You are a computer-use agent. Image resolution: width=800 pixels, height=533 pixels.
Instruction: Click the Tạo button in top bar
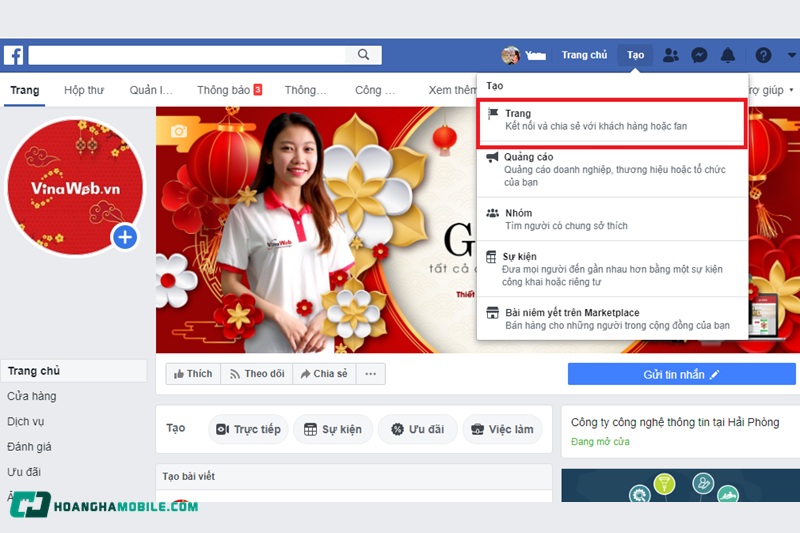point(635,55)
